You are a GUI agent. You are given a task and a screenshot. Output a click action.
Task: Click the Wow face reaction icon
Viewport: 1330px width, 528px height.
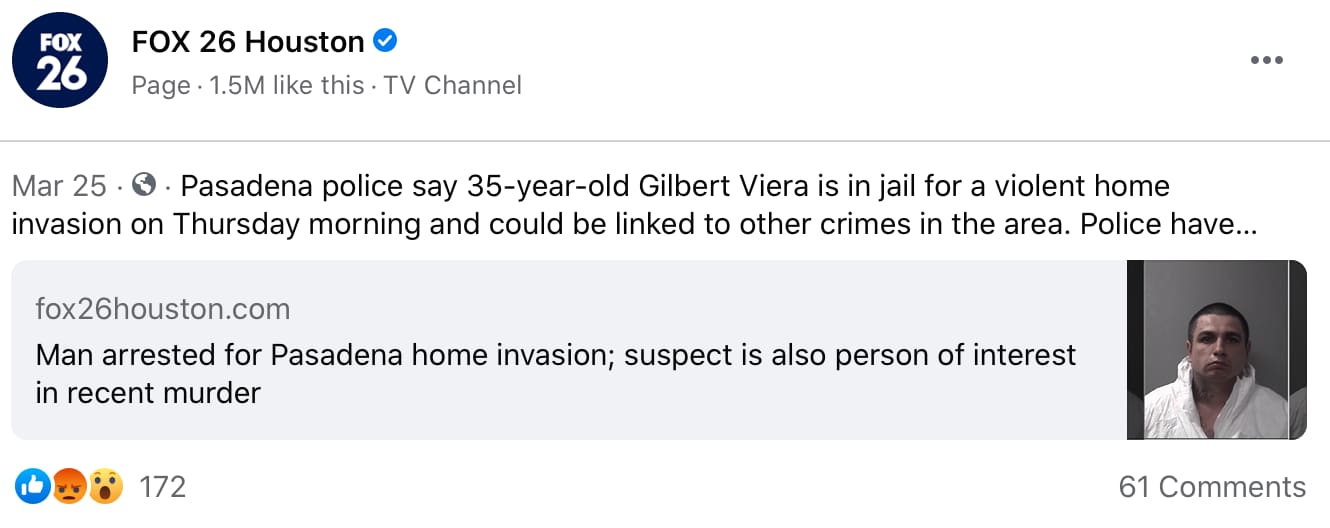click(104, 487)
